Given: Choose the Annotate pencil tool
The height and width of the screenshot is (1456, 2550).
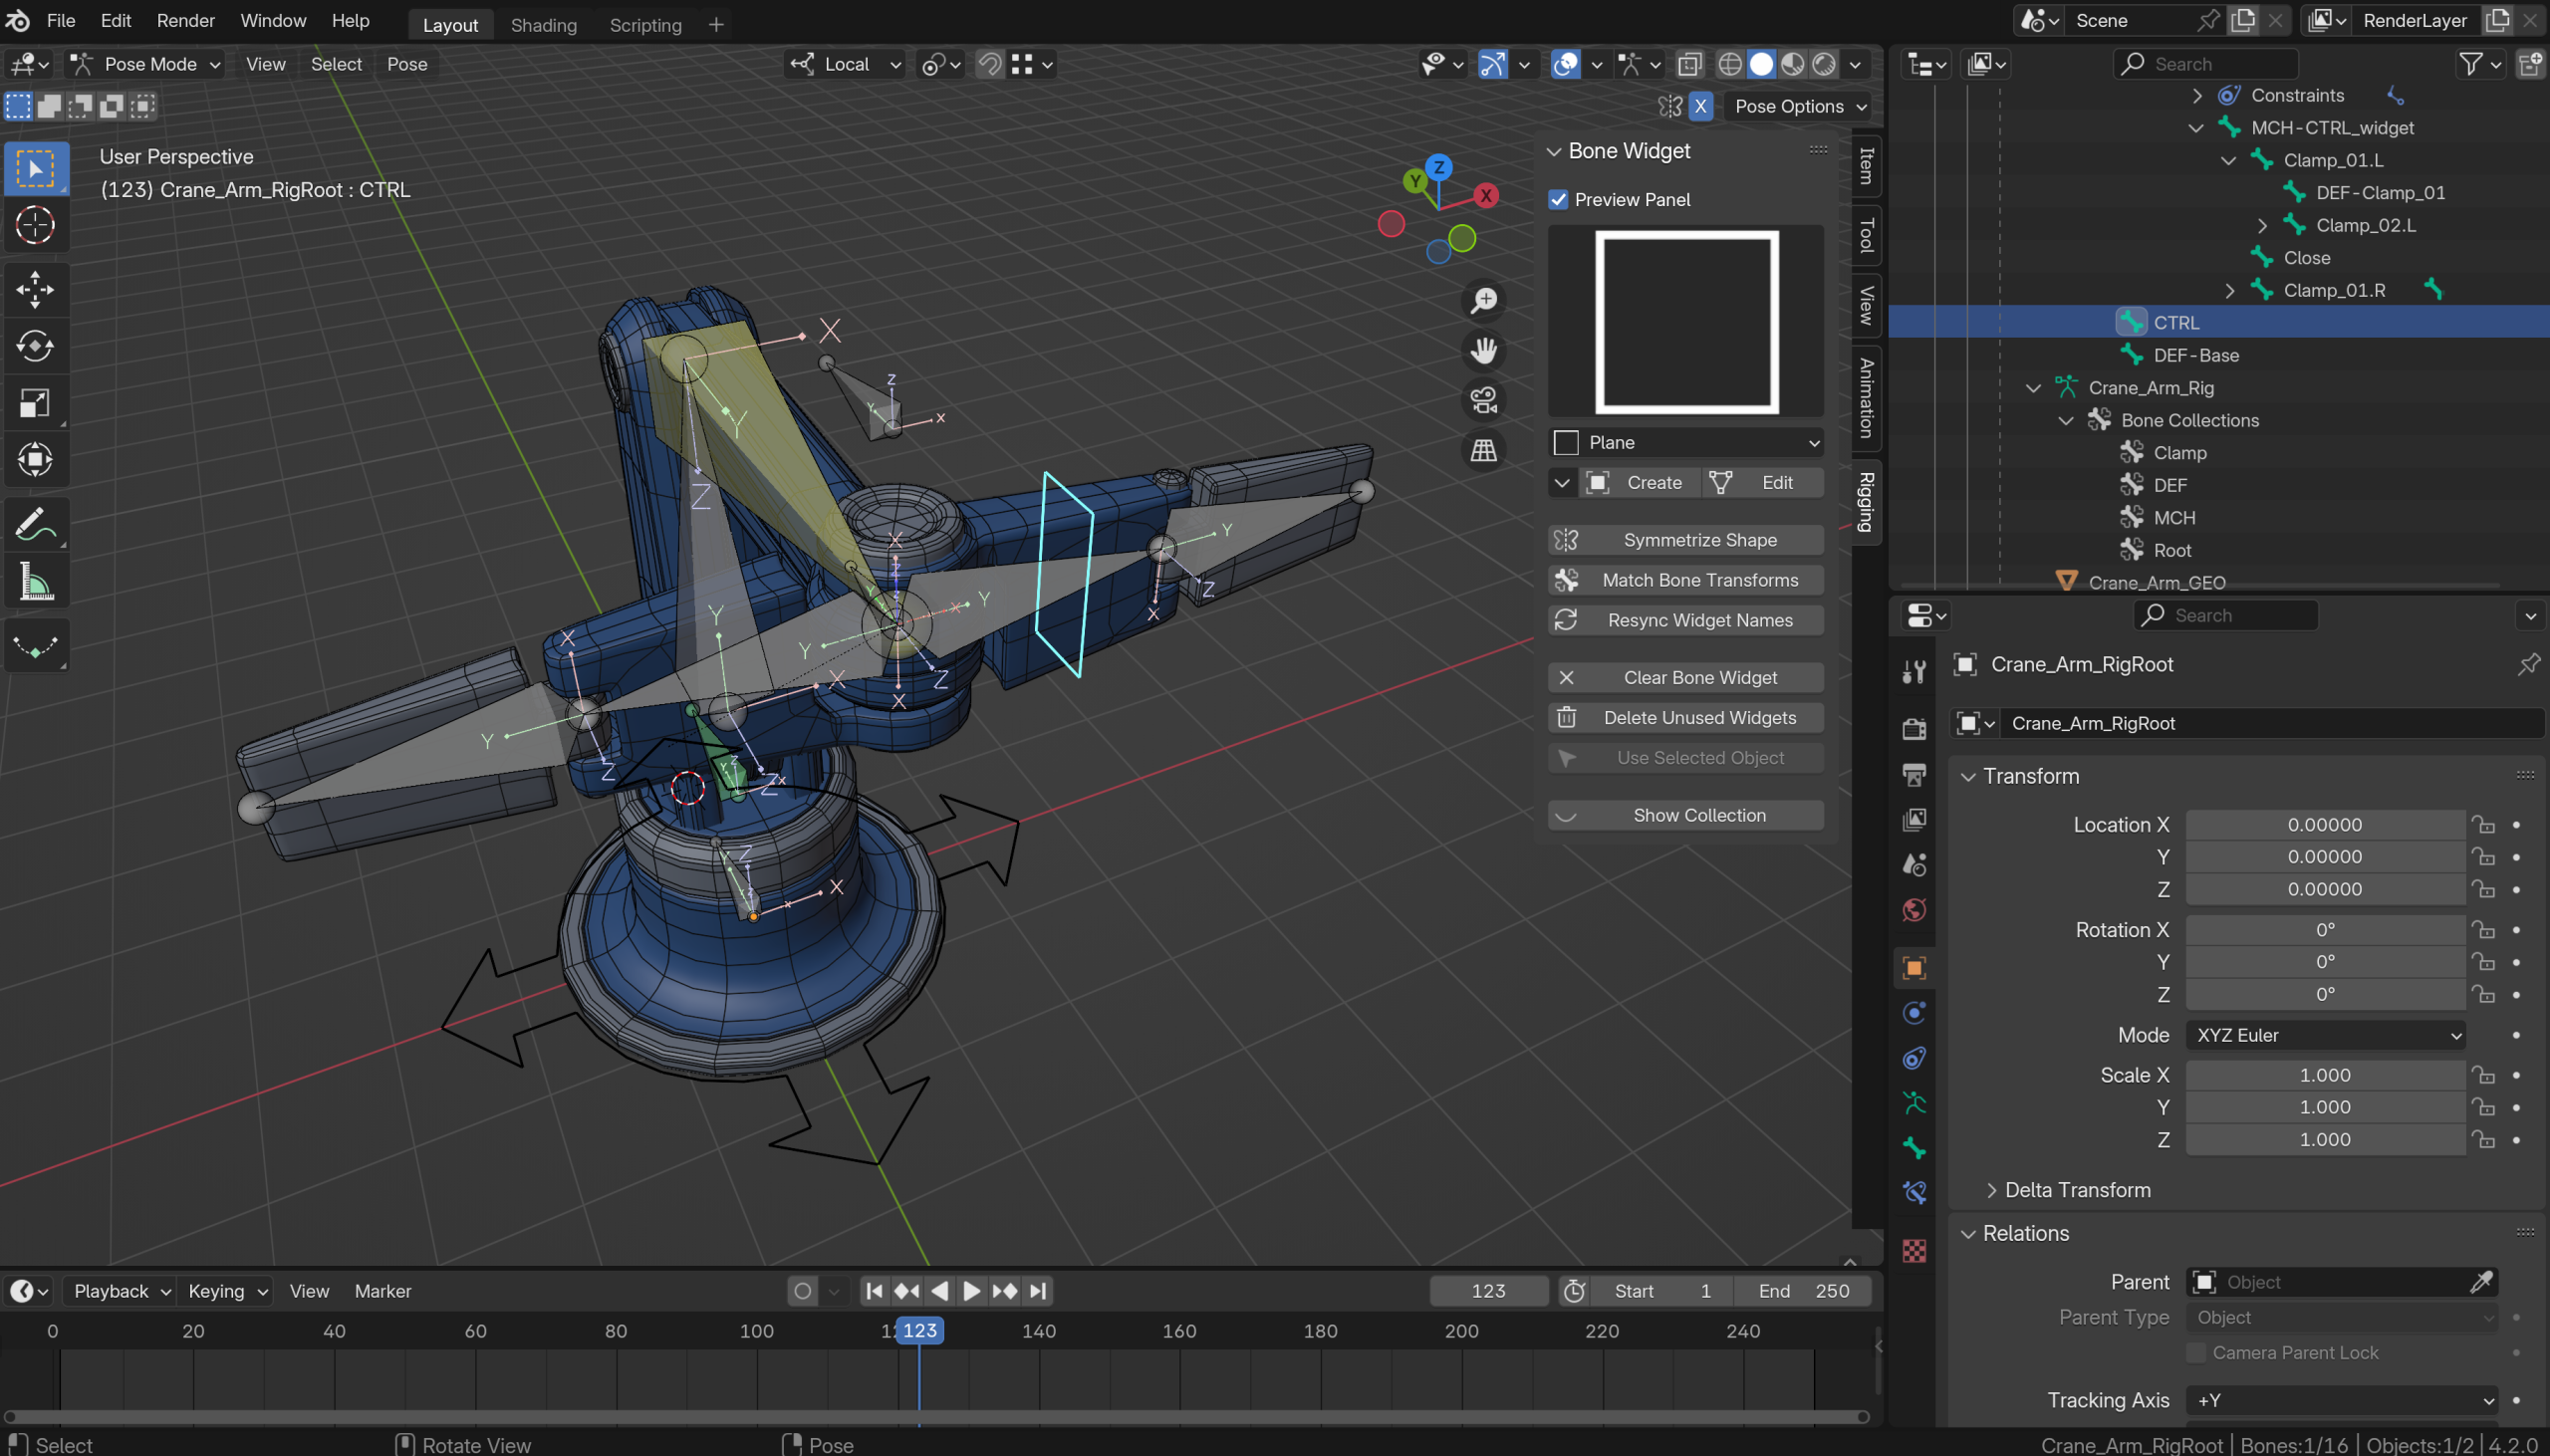Looking at the screenshot, I should pyautogui.click(x=35, y=524).
